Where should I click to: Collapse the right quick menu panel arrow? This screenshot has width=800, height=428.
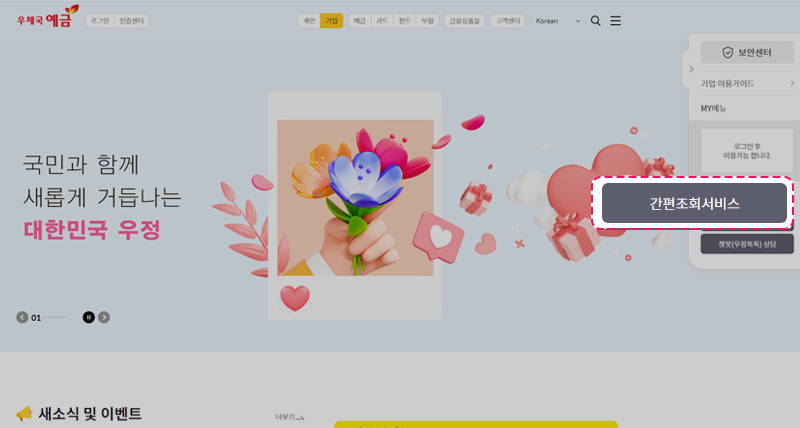coord(691,69)
